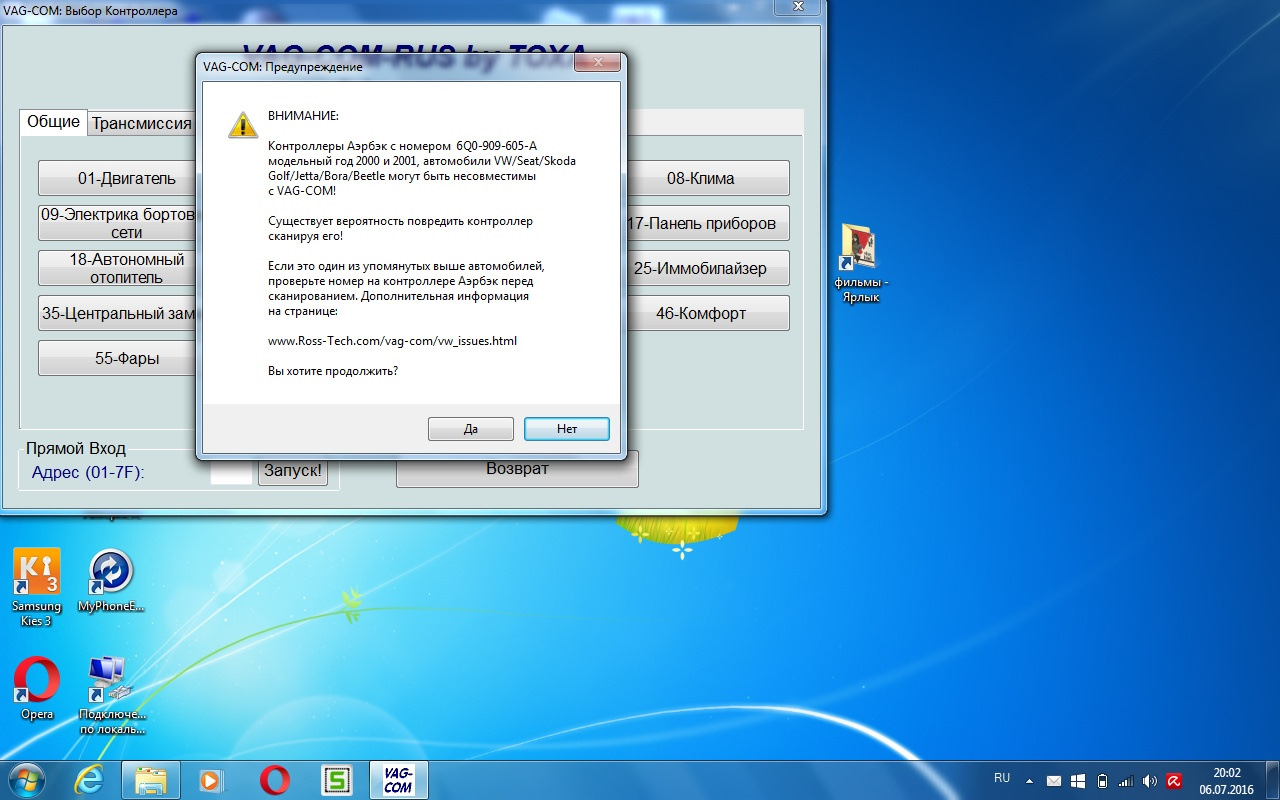Open the media player taskbar icon
The height and width of the screenshot is (800, 1280).
click(x=212, y=780)
